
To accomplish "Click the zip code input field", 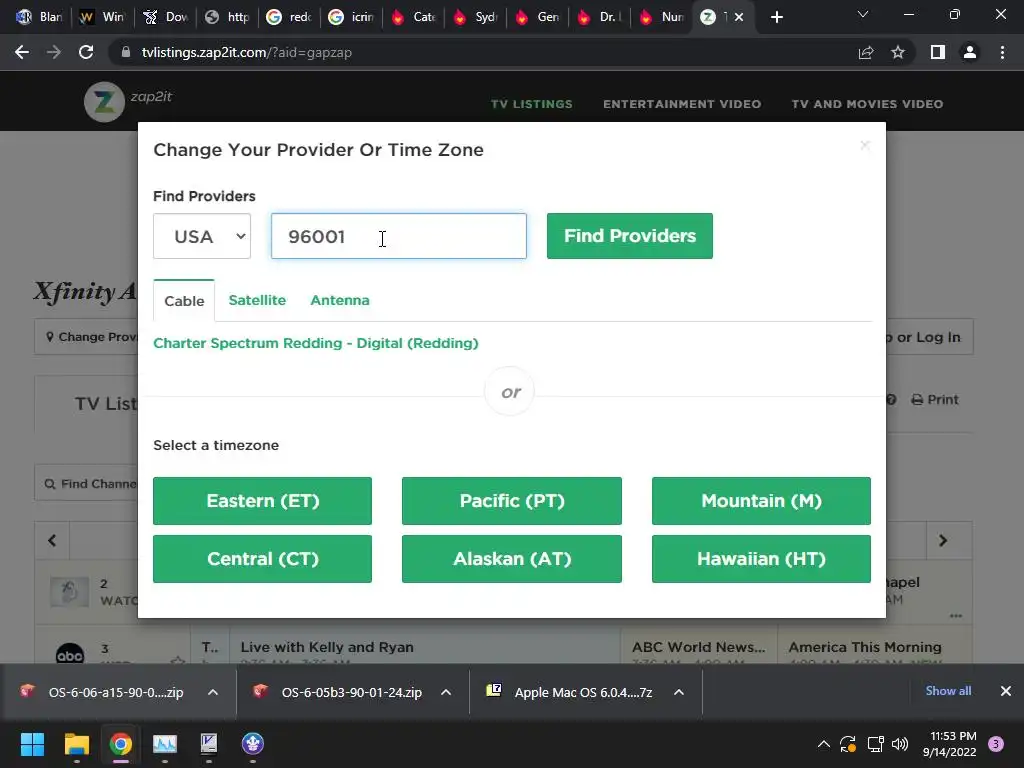I will tap(398, 236).
